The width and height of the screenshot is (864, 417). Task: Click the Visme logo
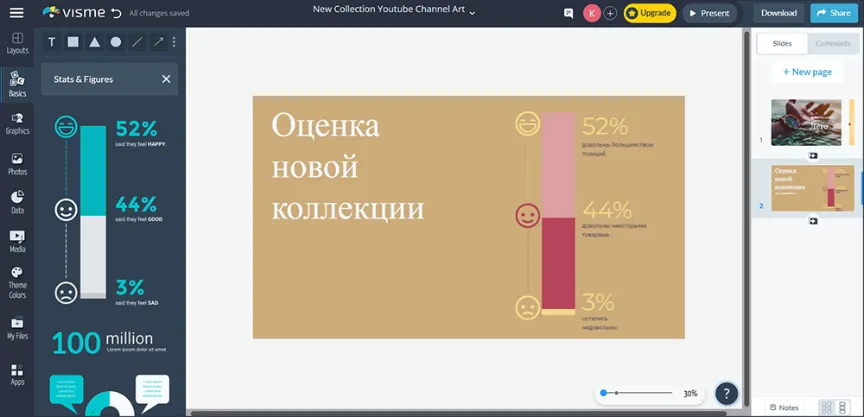74,13
